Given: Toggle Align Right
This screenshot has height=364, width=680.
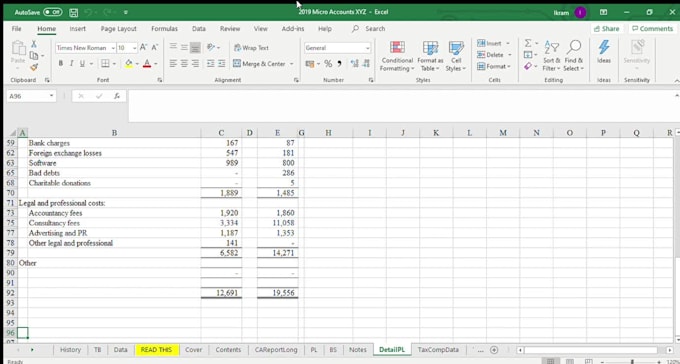Looking at the screenshot, I should click(196, 64).
